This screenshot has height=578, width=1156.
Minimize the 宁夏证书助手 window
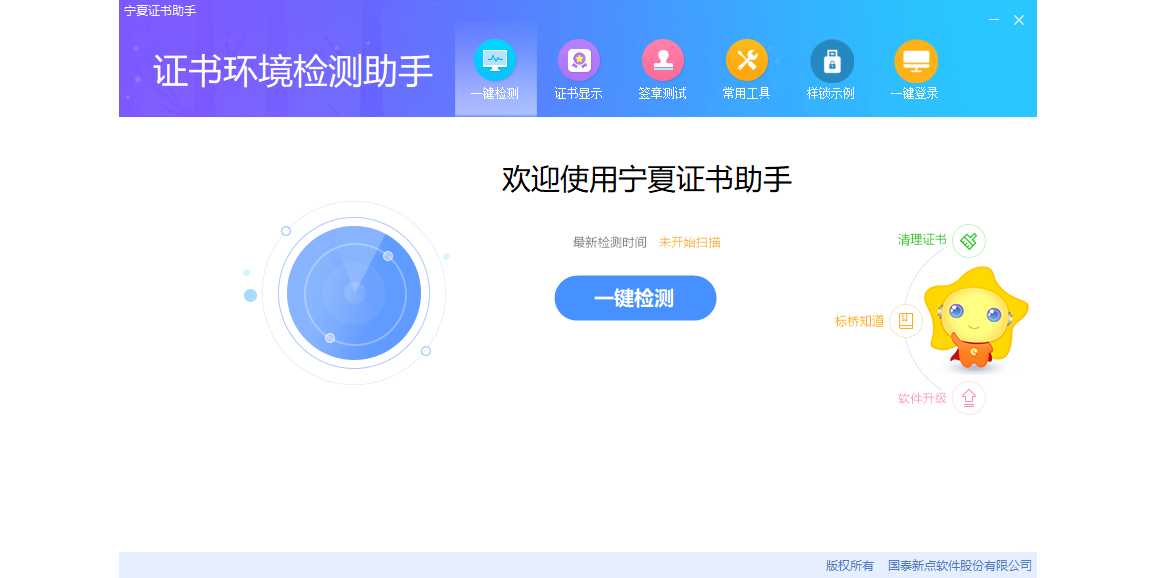click(x=993, y=20)
